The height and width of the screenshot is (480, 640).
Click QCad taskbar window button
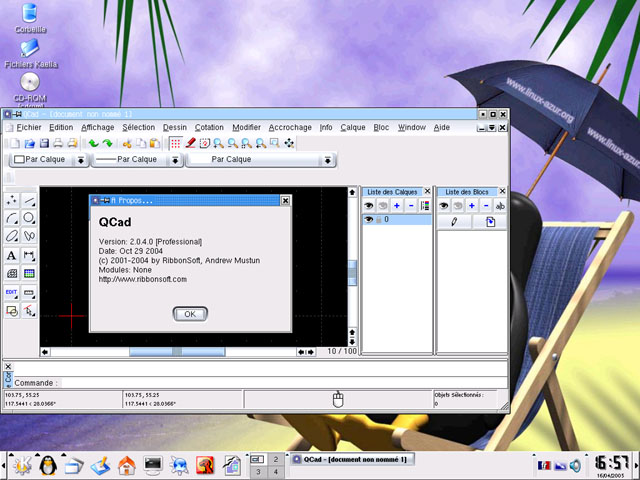352,460
